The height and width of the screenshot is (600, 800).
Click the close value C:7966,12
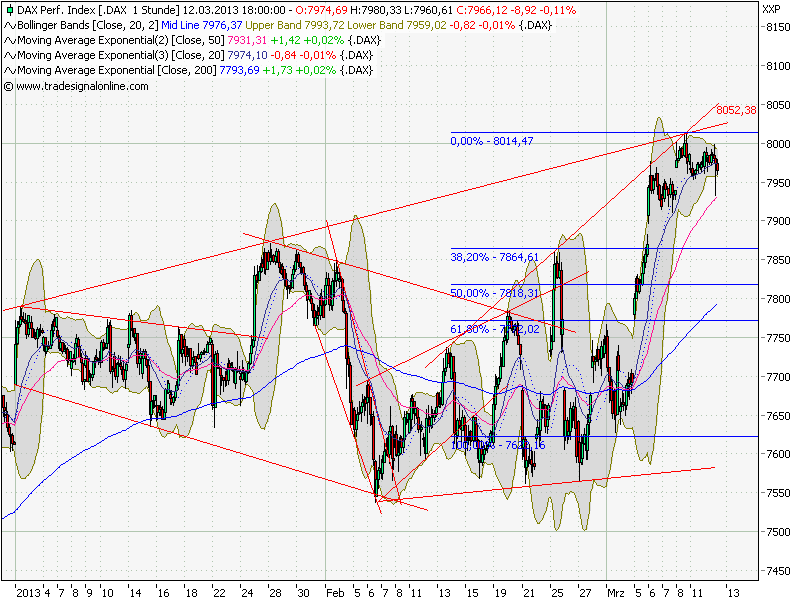(x=481, y=10)
